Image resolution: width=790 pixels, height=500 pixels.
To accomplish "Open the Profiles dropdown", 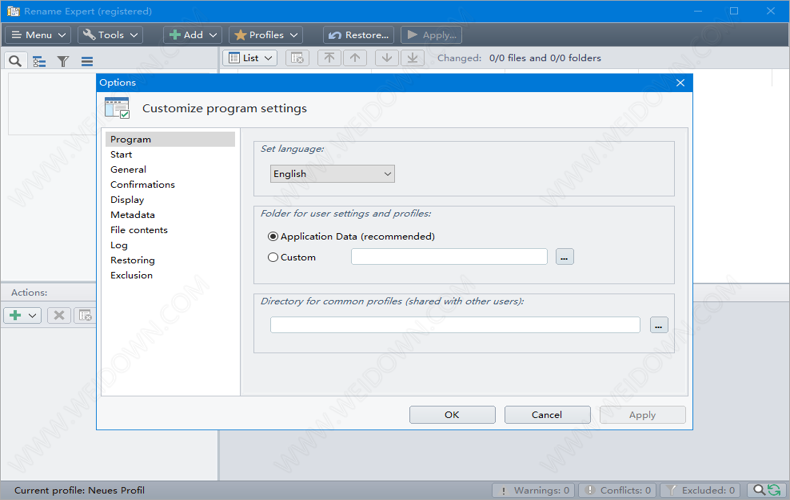I will click(266, 35).
